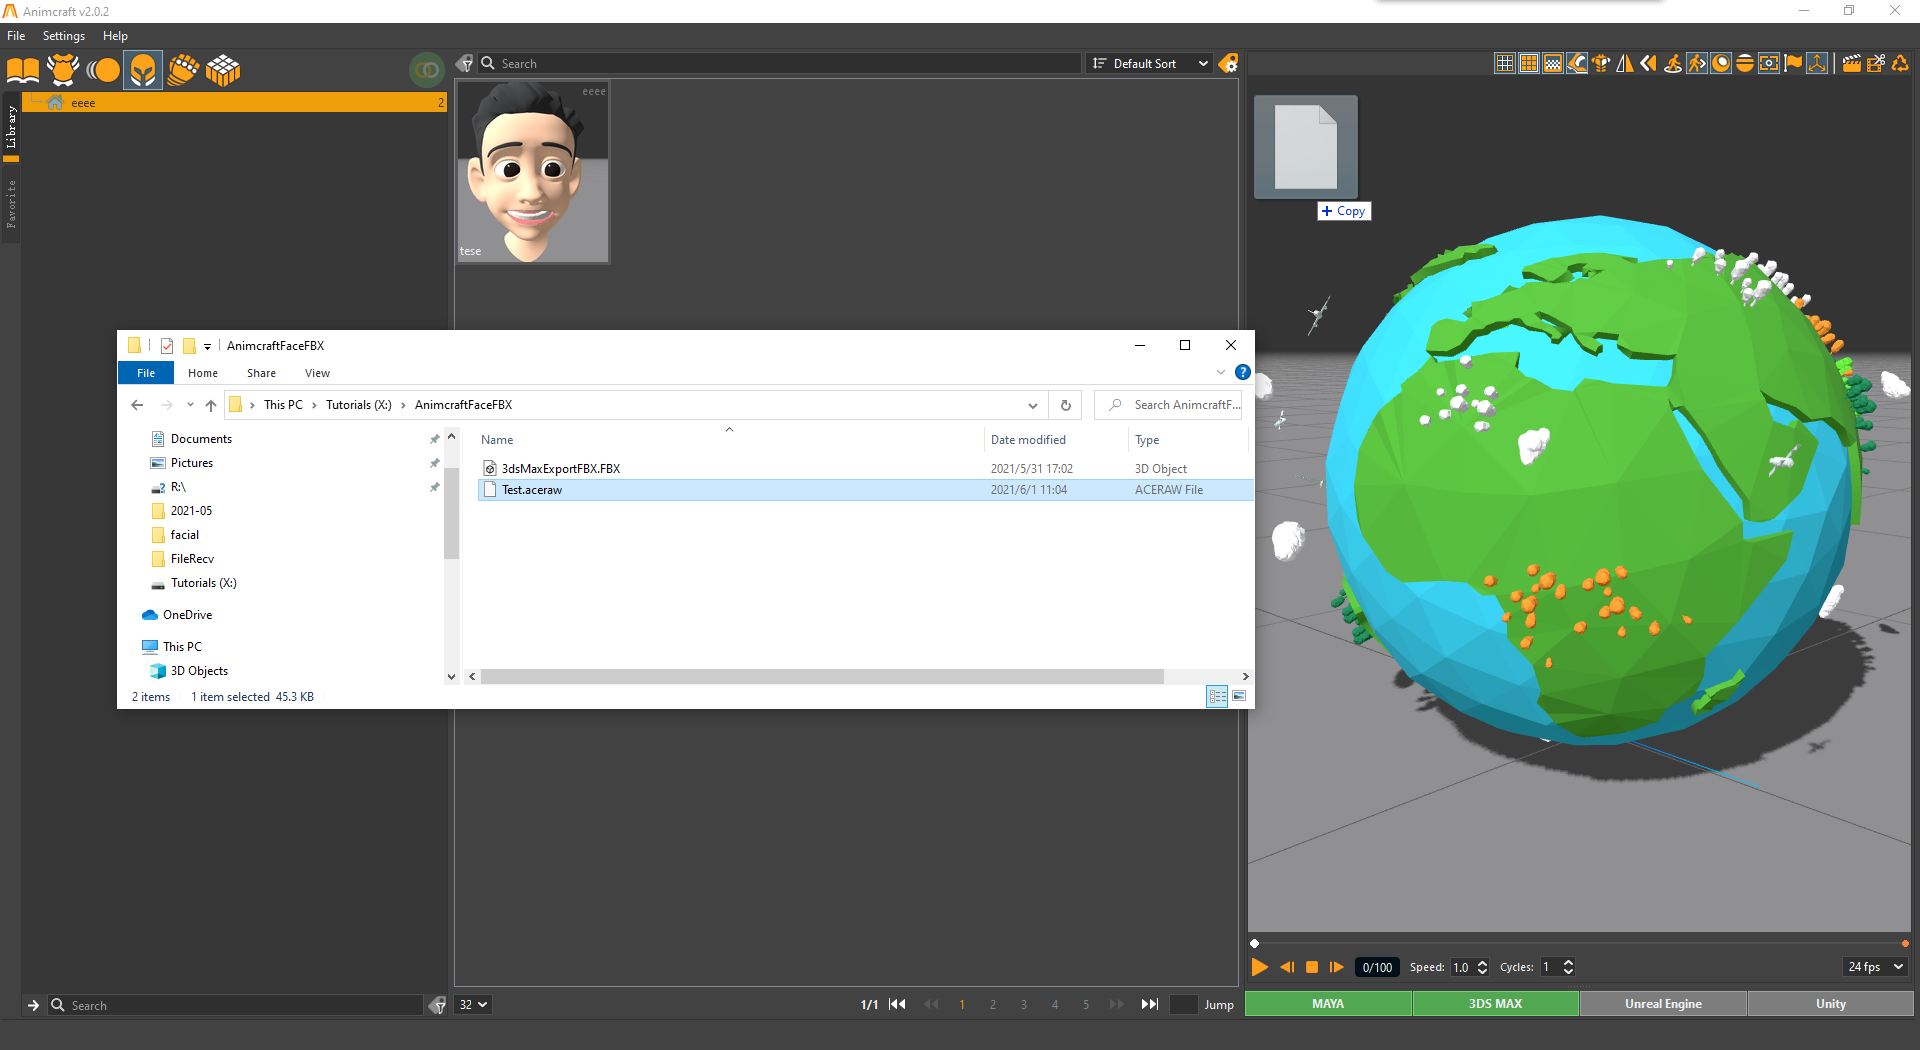Click the green linked-rings icon
Screen dimensions: 1920x1050
click(427, 69)
